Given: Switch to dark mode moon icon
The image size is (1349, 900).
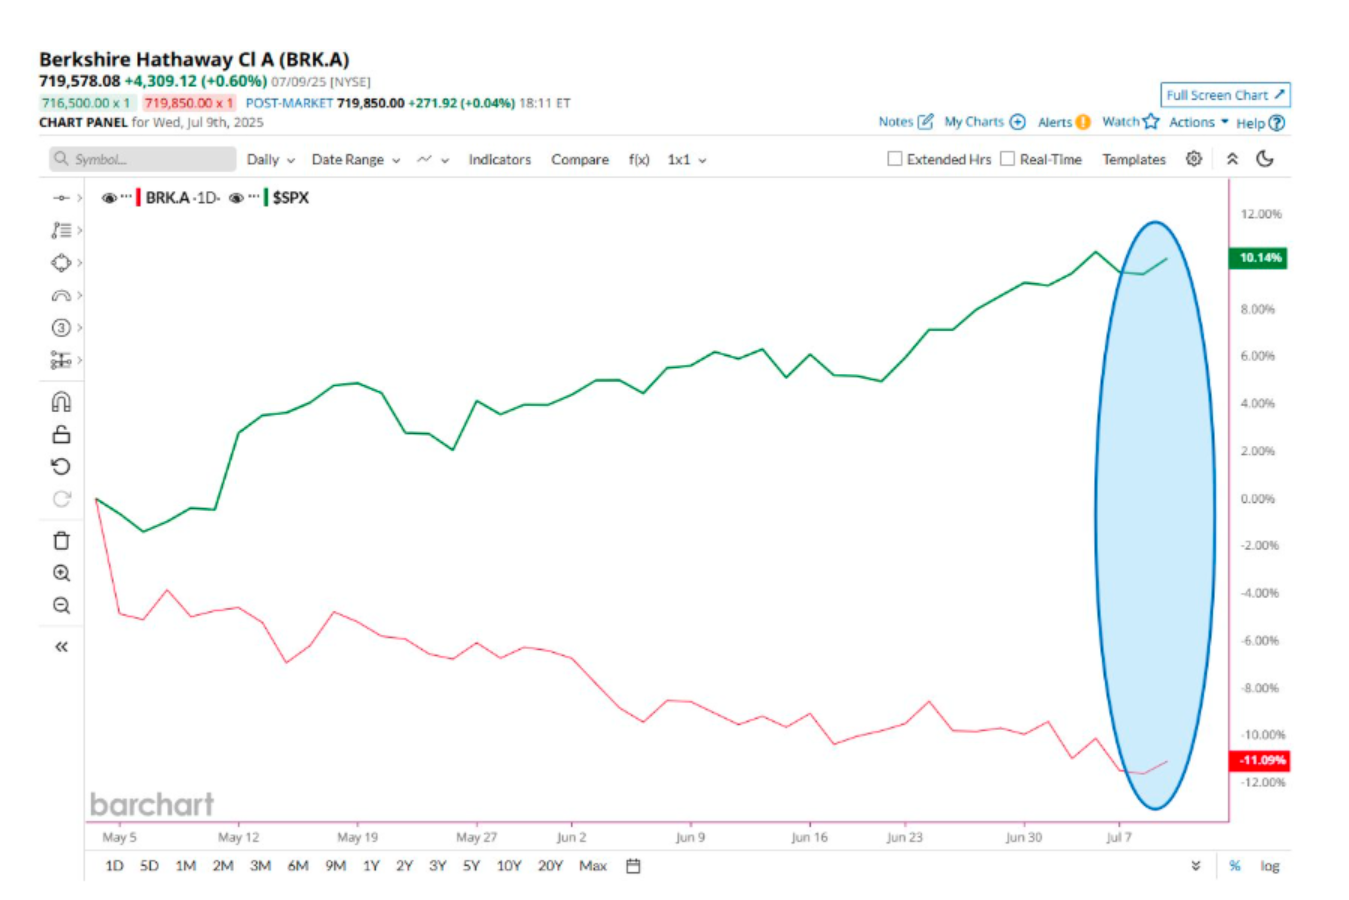Looking at the screenshot, I should (x=1265, y=159).
